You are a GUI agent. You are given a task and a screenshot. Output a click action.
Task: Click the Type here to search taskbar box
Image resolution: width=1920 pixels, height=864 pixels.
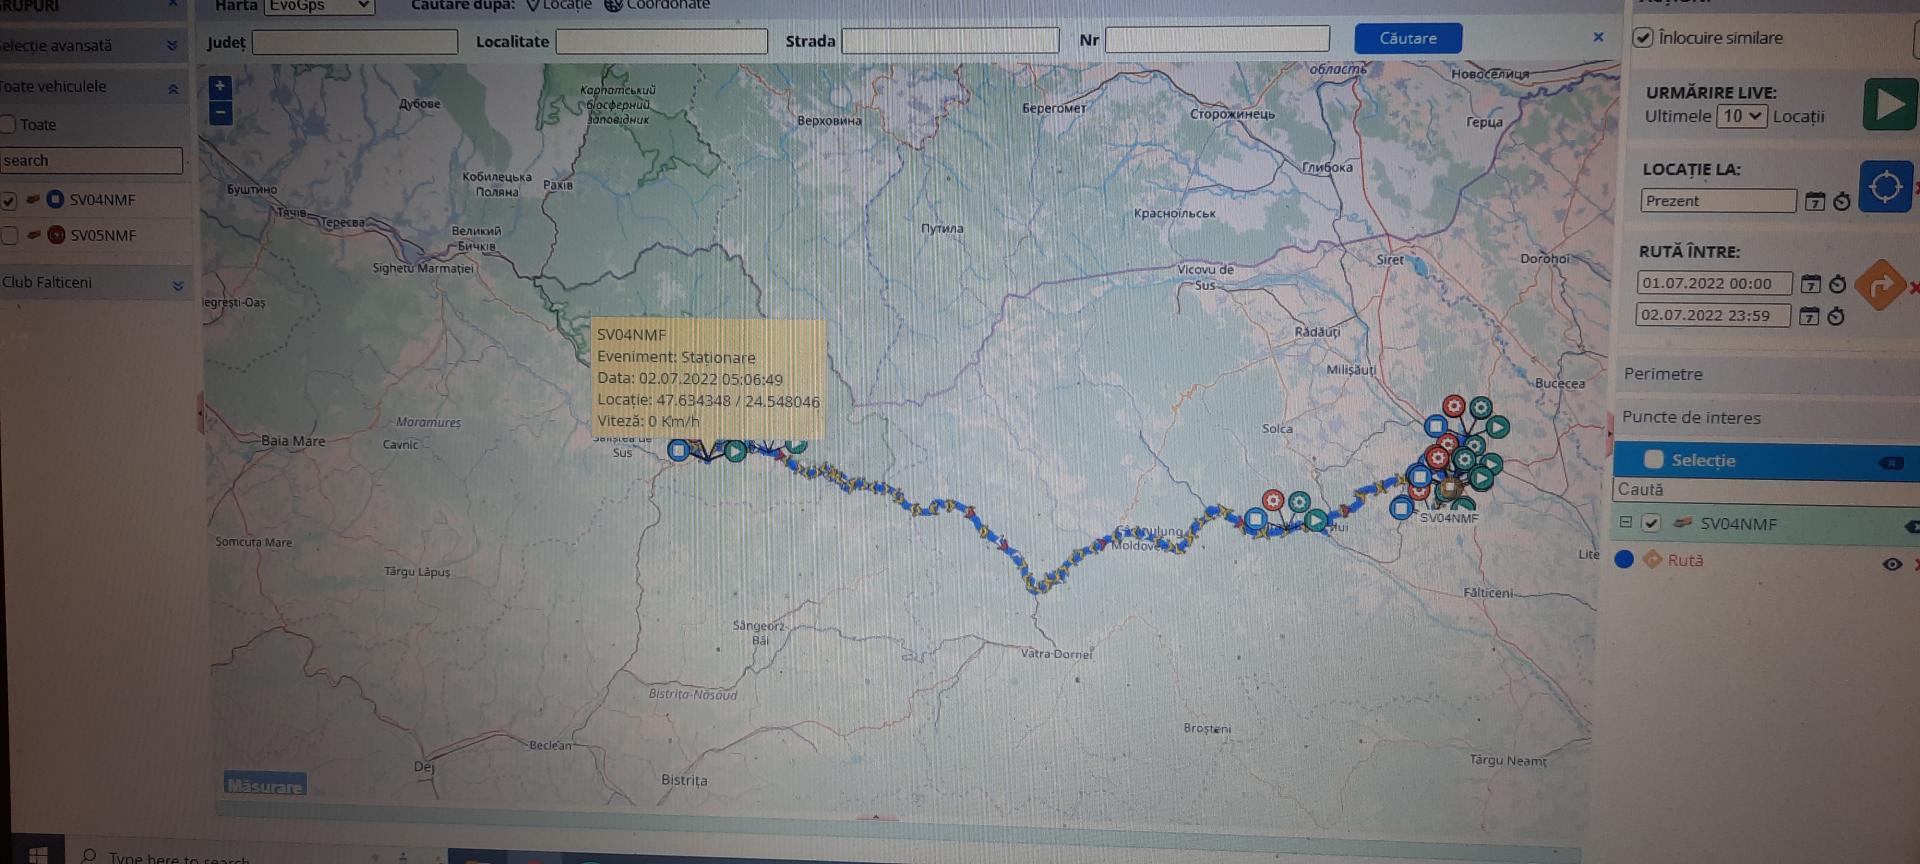click(180, 857)
